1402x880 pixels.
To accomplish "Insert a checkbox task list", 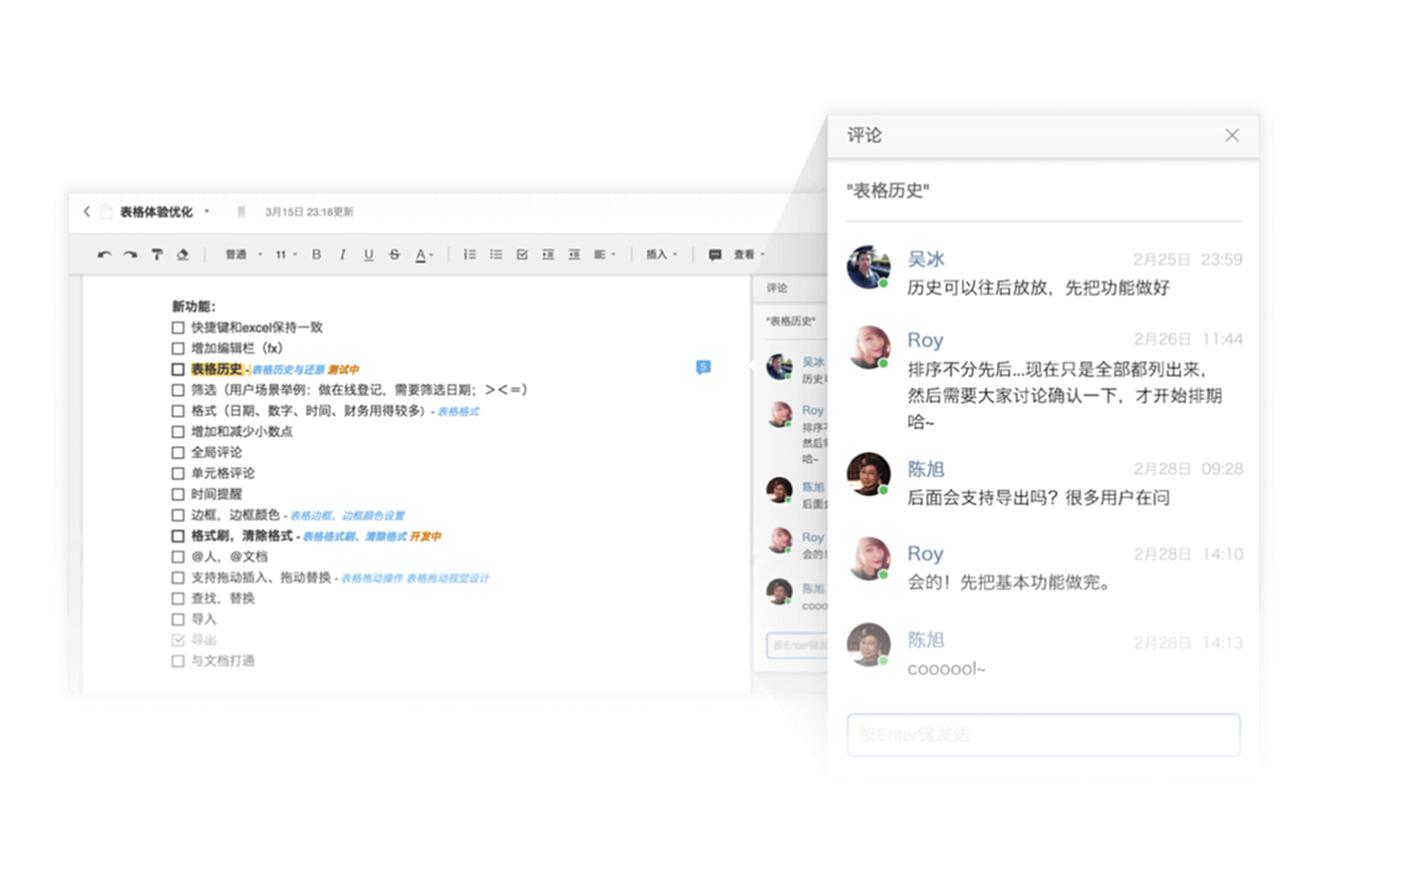I will click(x=522, y=255).
